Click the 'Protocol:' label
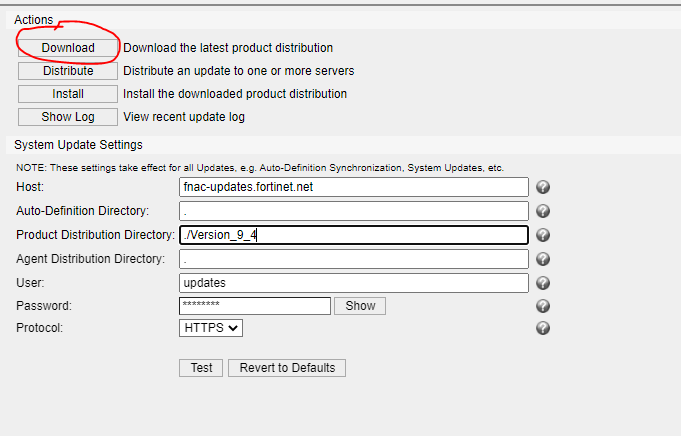The image size is (681, 436). pos(40,327)
